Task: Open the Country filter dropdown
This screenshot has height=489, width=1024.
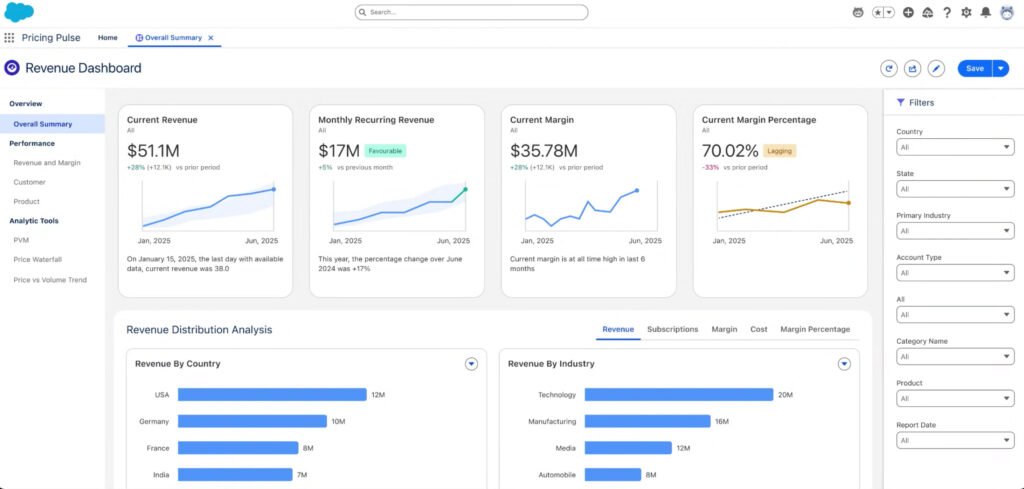Action: (955, 147)
